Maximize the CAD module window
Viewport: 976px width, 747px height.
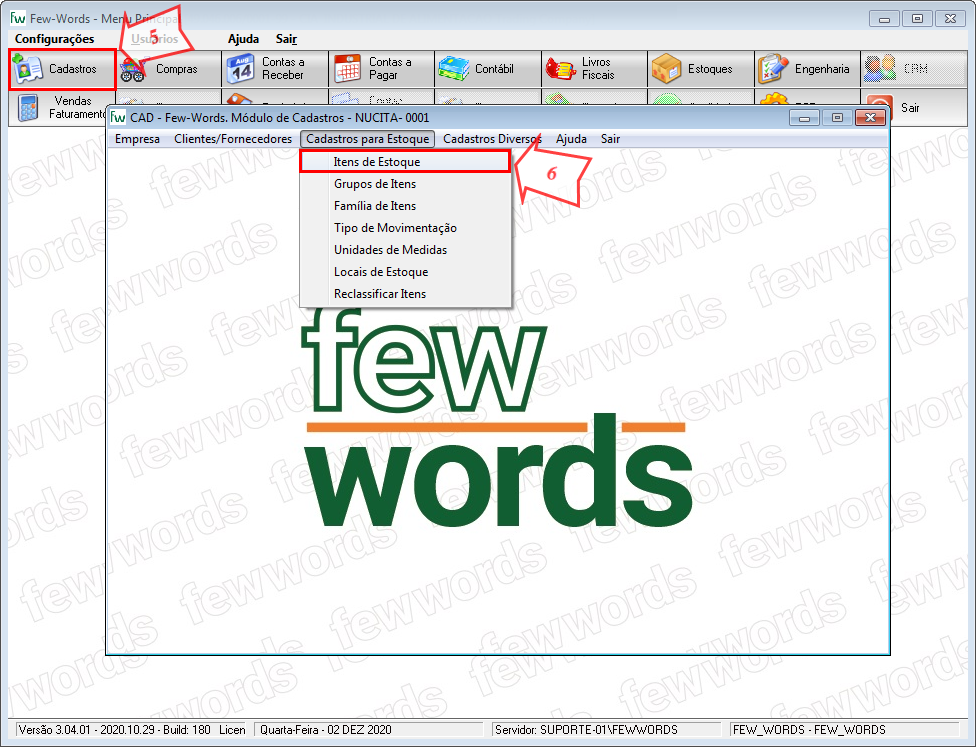[x=837, y=118]
